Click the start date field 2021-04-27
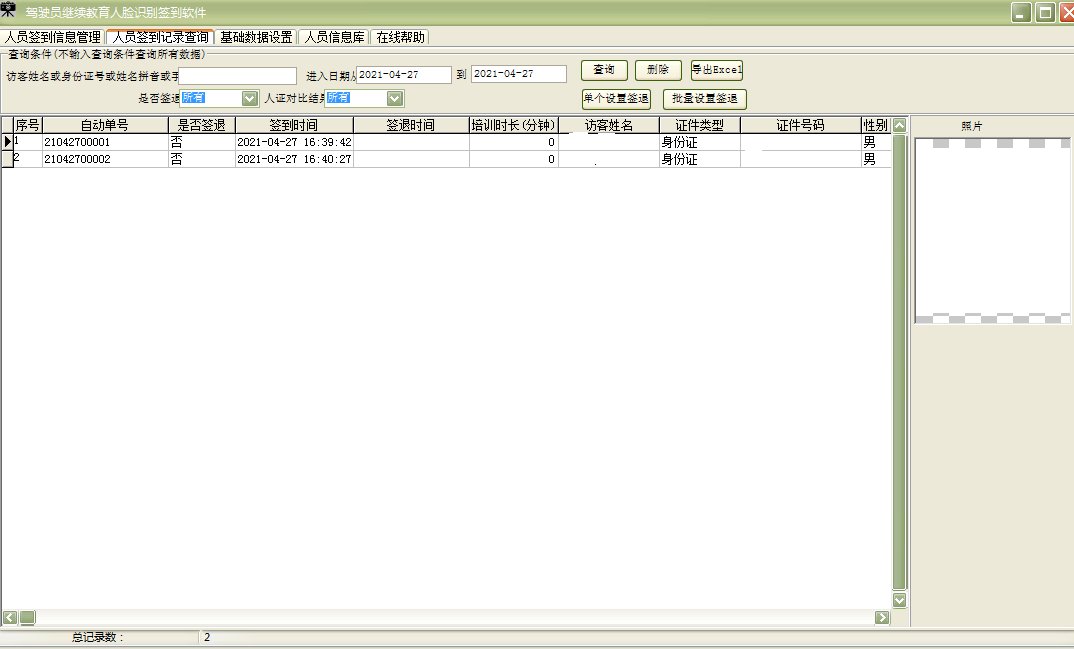The height and width of the screenshot is (649, 1074). tap(404, 75)
